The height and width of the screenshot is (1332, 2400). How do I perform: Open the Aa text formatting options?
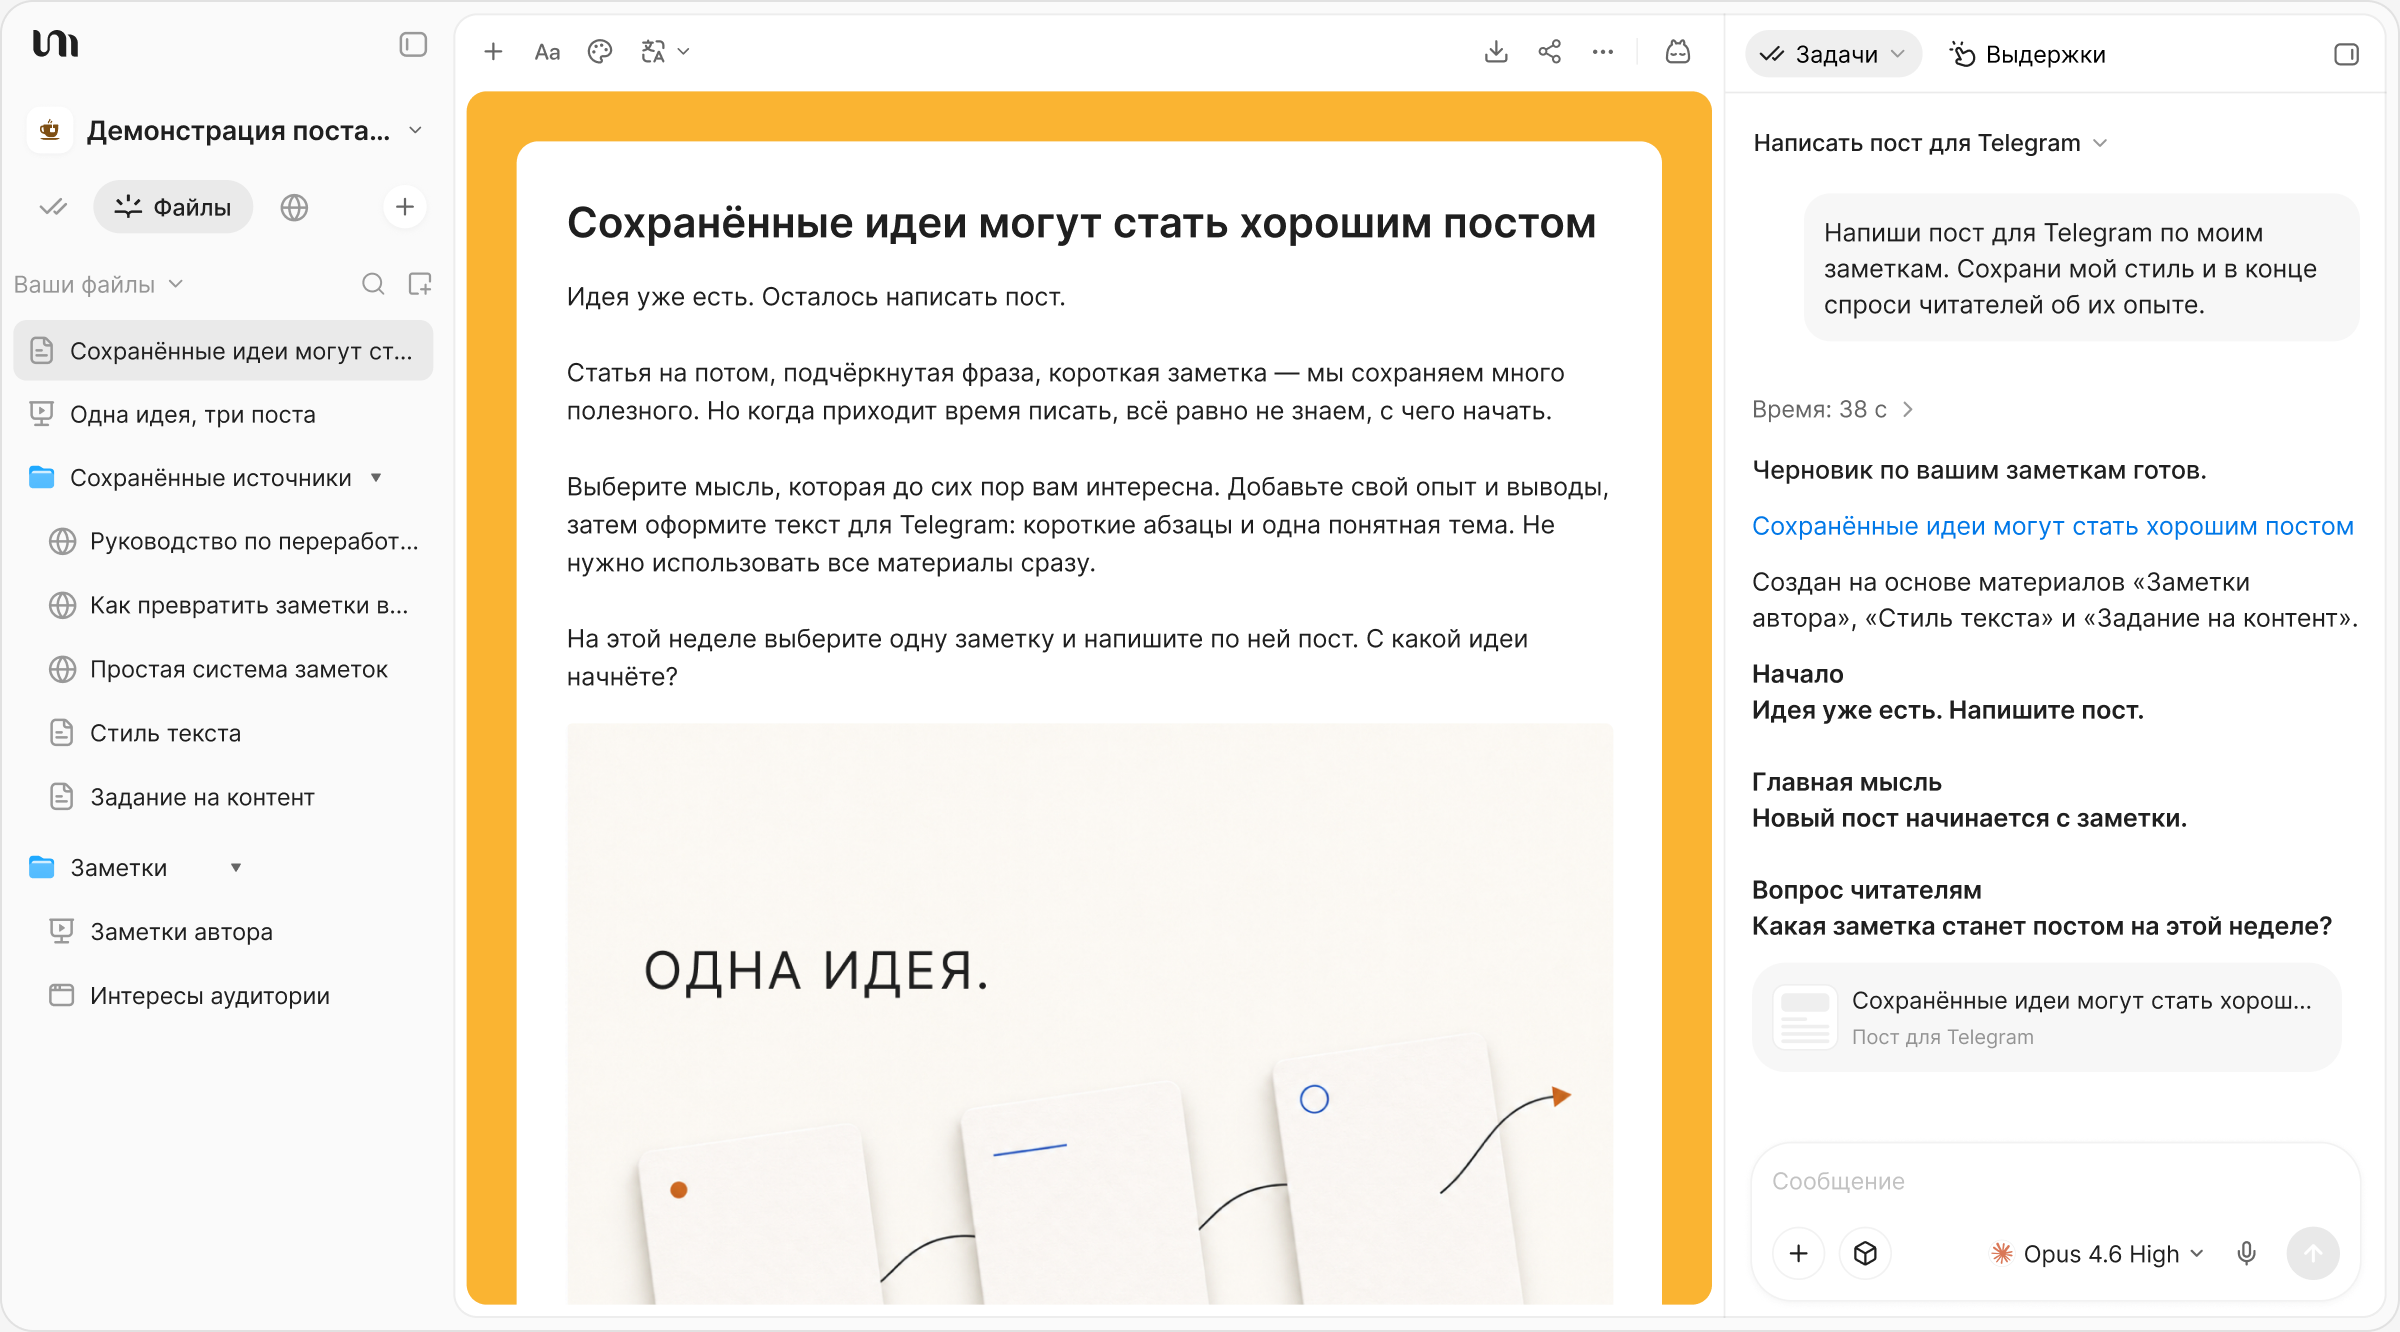(x=547, y=52)
